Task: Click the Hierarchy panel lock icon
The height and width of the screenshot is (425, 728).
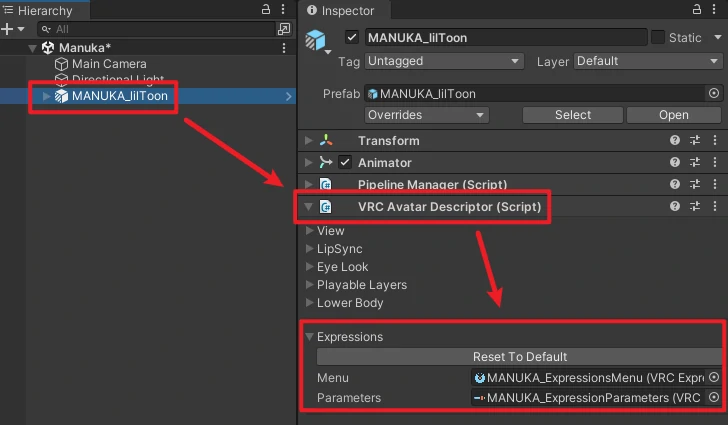Action: tap(265, 9)
